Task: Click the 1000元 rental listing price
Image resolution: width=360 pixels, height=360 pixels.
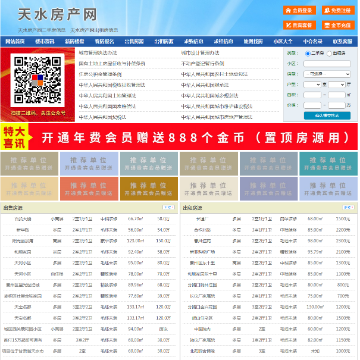Action: [x=342, y=351]
